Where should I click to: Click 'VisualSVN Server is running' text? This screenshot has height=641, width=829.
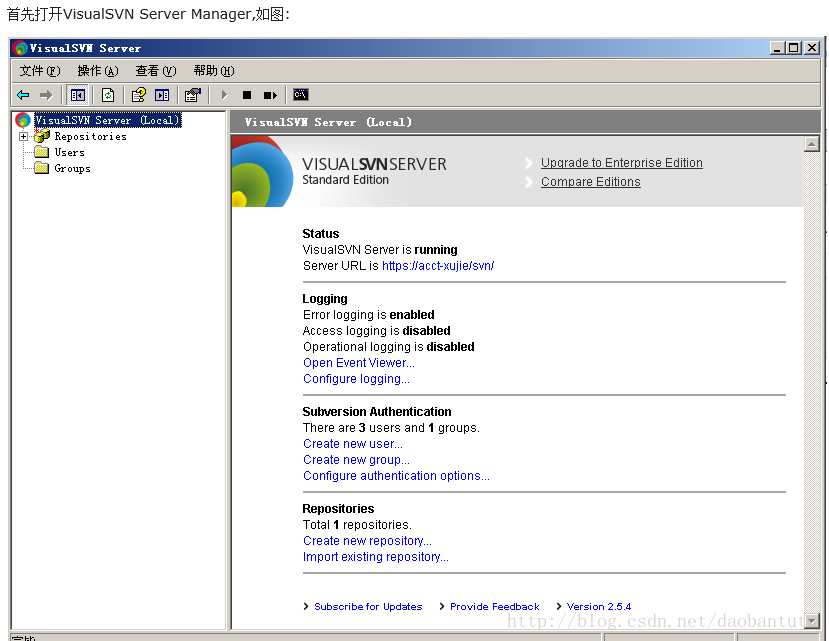tap(380, 250)
